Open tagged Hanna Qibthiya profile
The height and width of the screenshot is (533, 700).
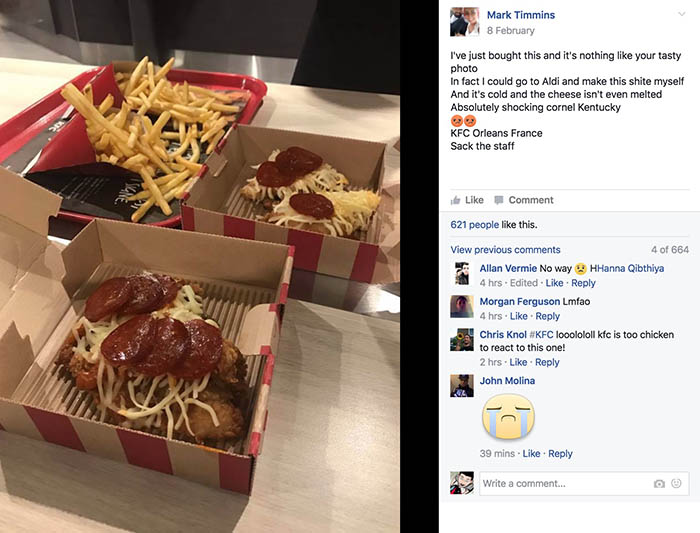click(627, 268)
